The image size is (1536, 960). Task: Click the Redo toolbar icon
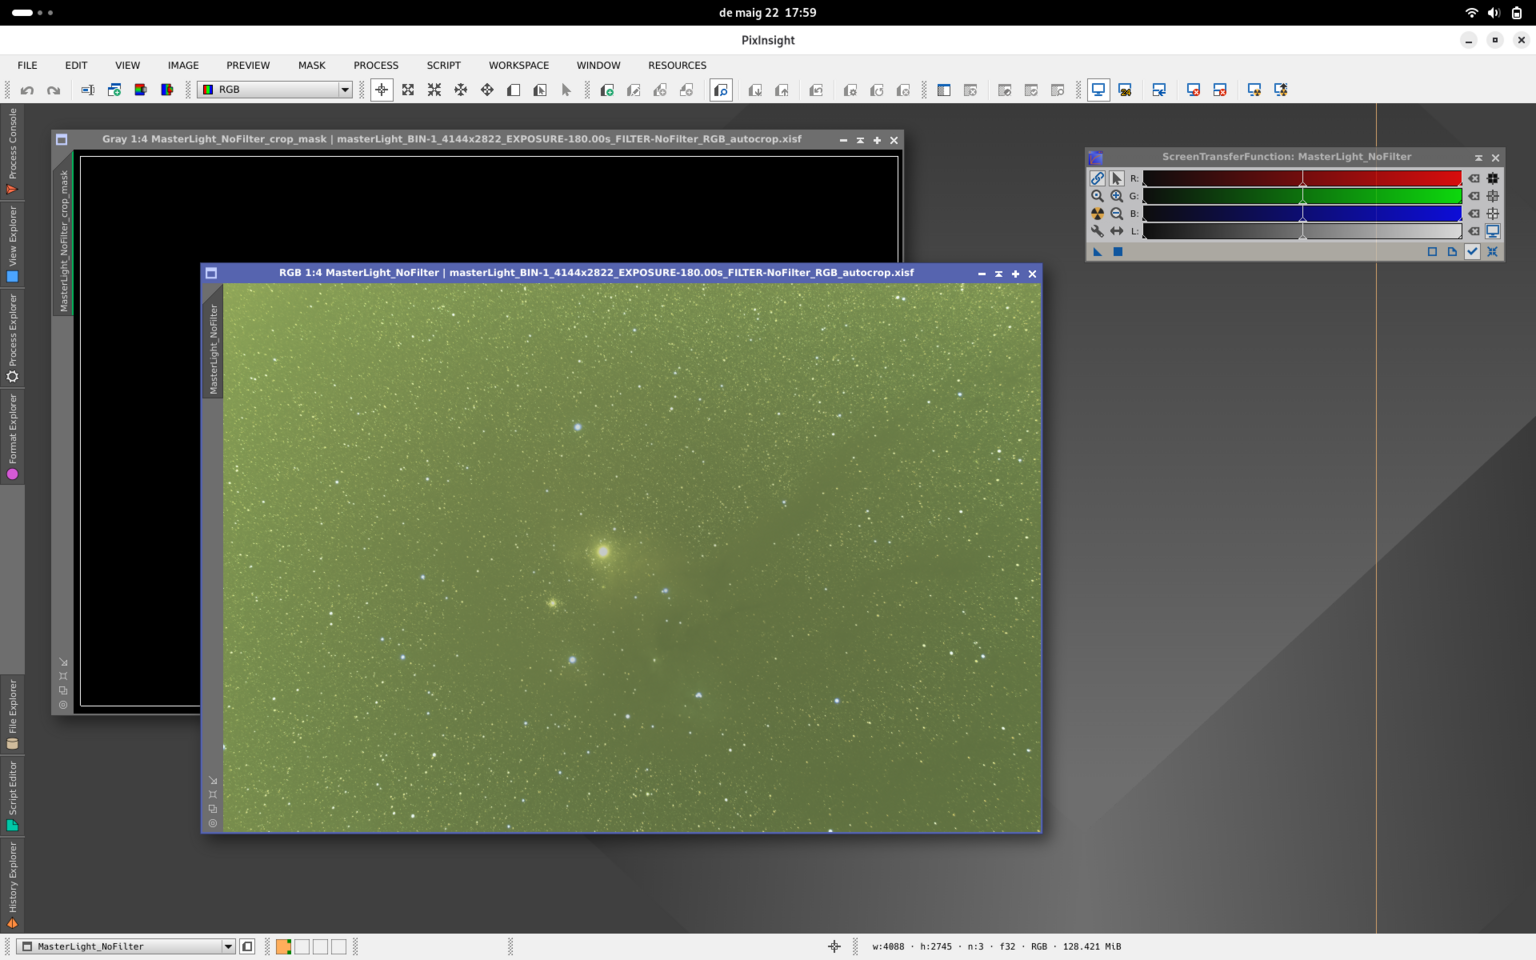54,90
